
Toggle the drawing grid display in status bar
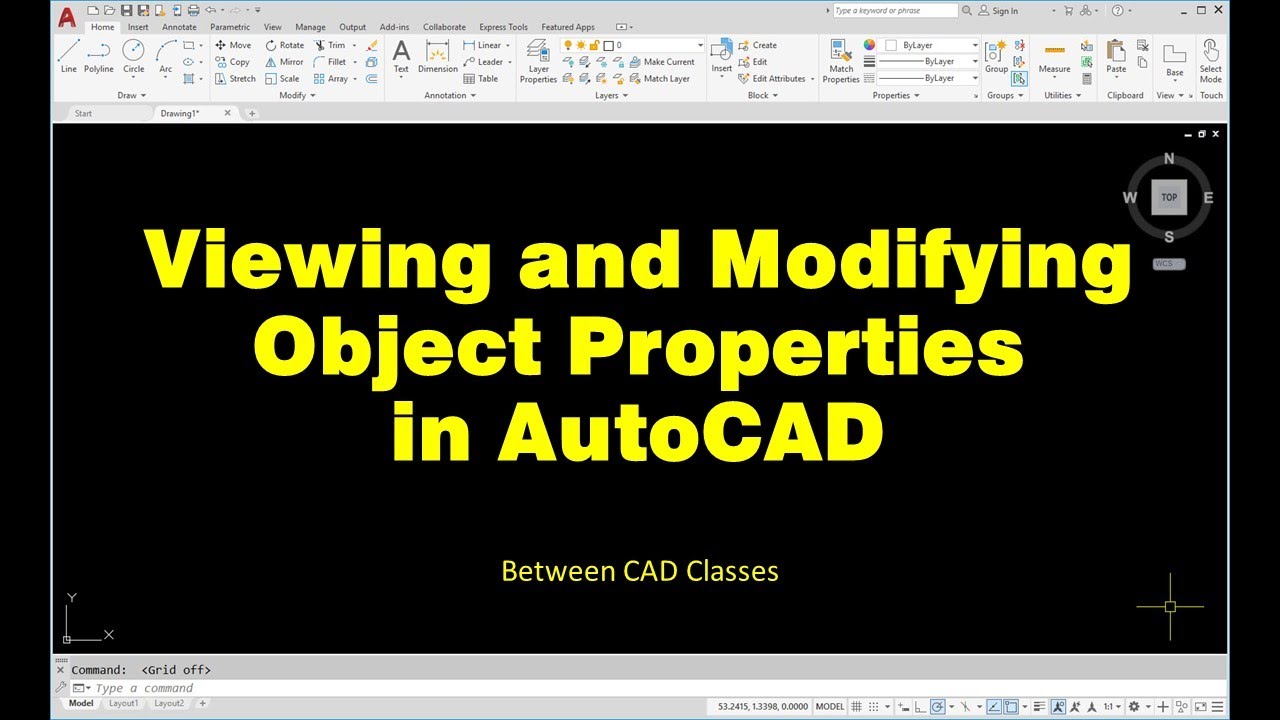pos(856,706)
